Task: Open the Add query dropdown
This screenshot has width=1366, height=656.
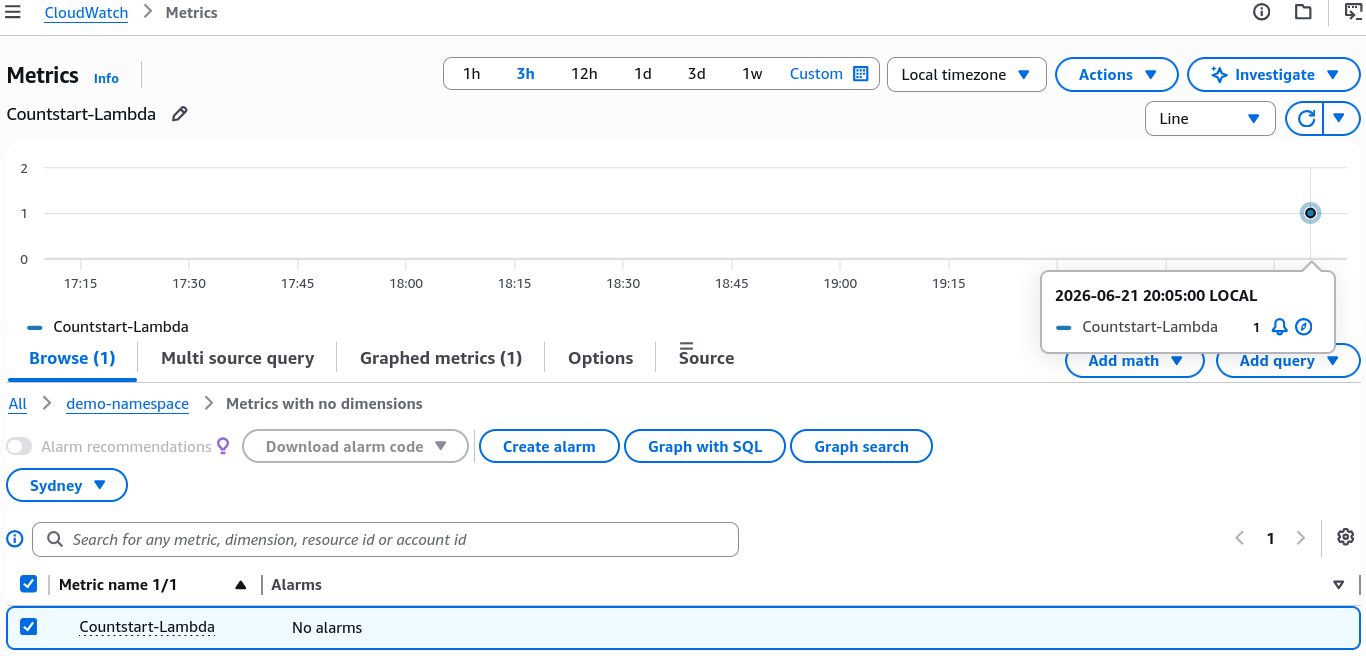Action: click(1288, 361)
